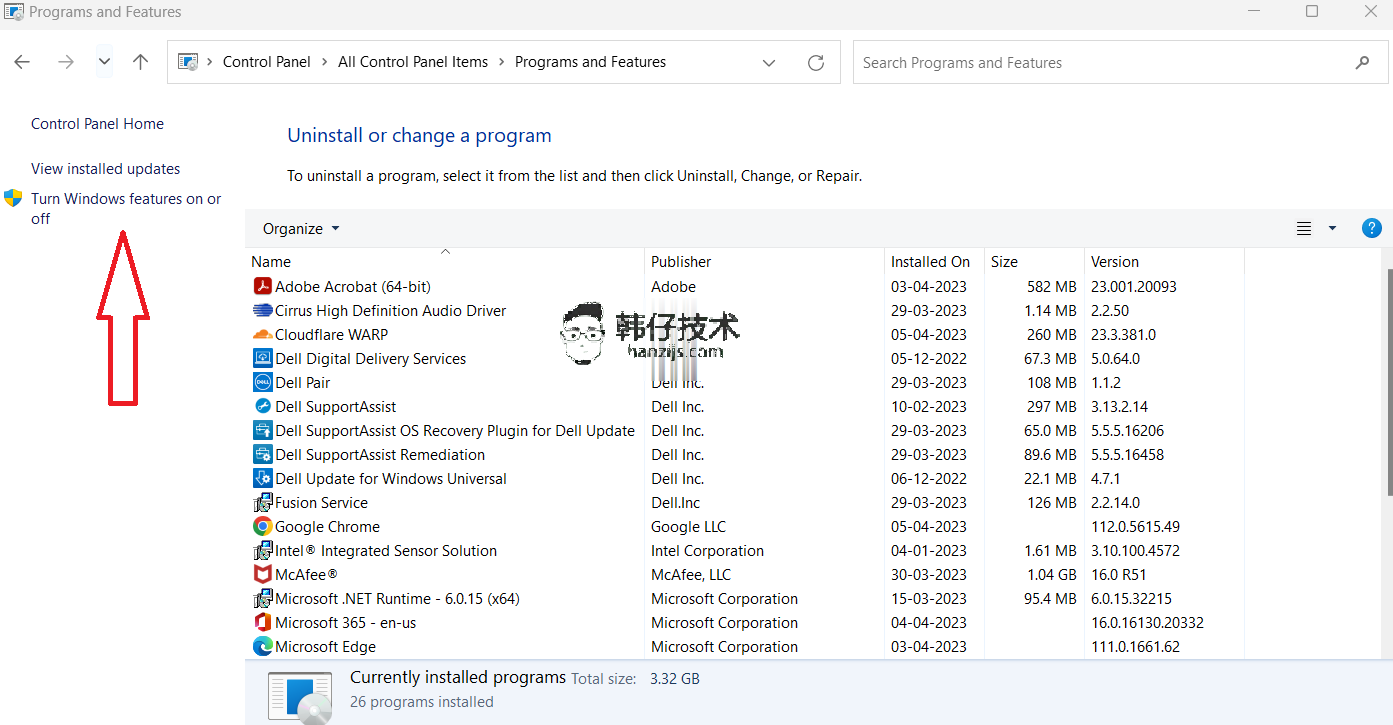
Task: Open Turn Windows features on or off
Action: click(x=126, y=209)
